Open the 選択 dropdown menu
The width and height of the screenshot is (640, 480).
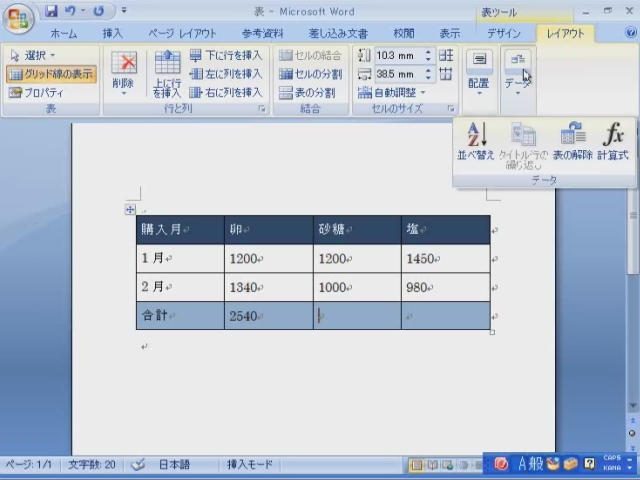click(33, 56)
